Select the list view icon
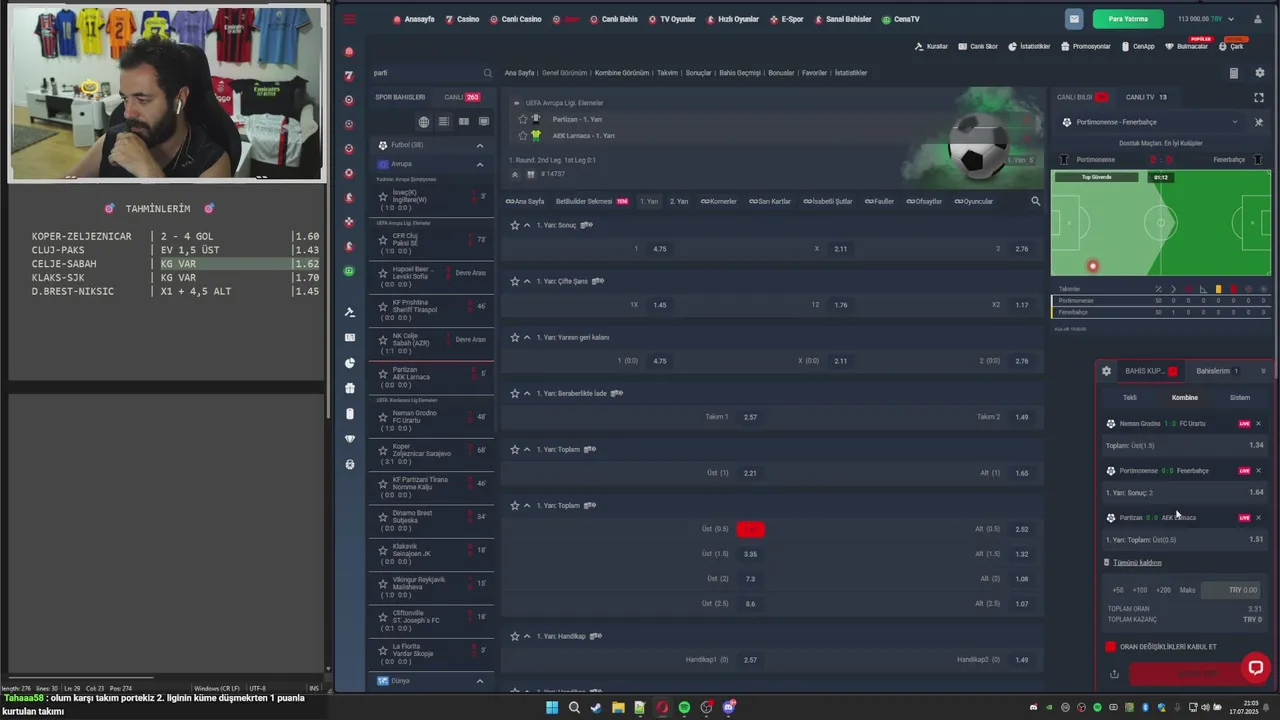 (x=444, y=122)
